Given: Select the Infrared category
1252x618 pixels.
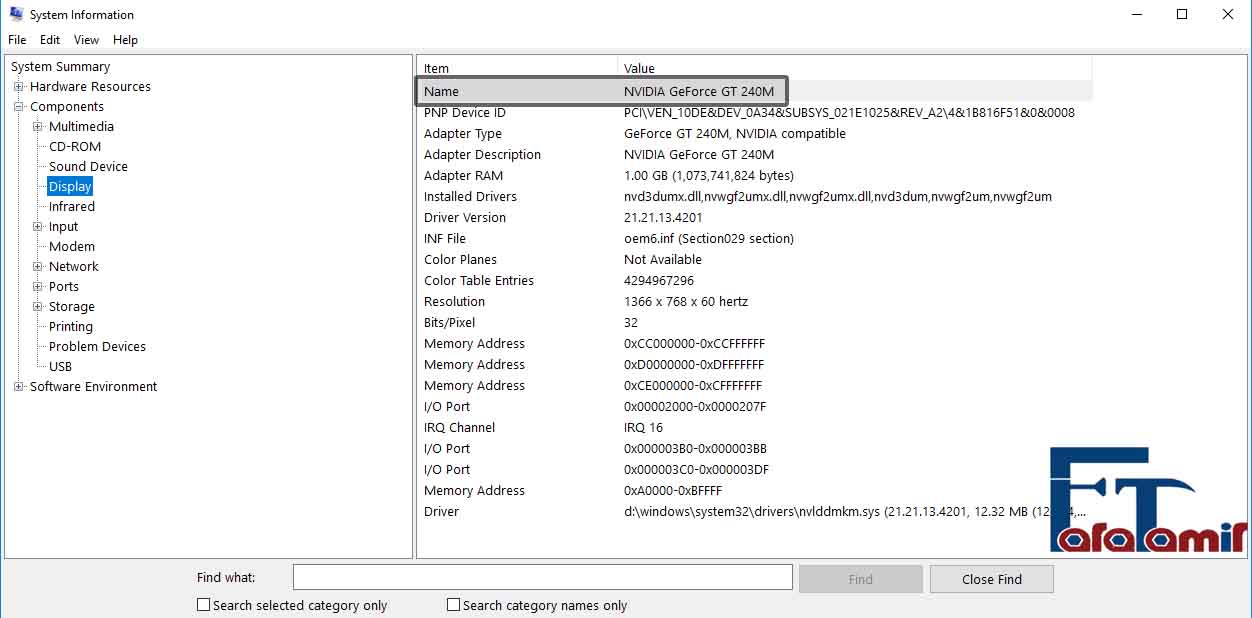Looking at the screenshot, I should 72,207.
